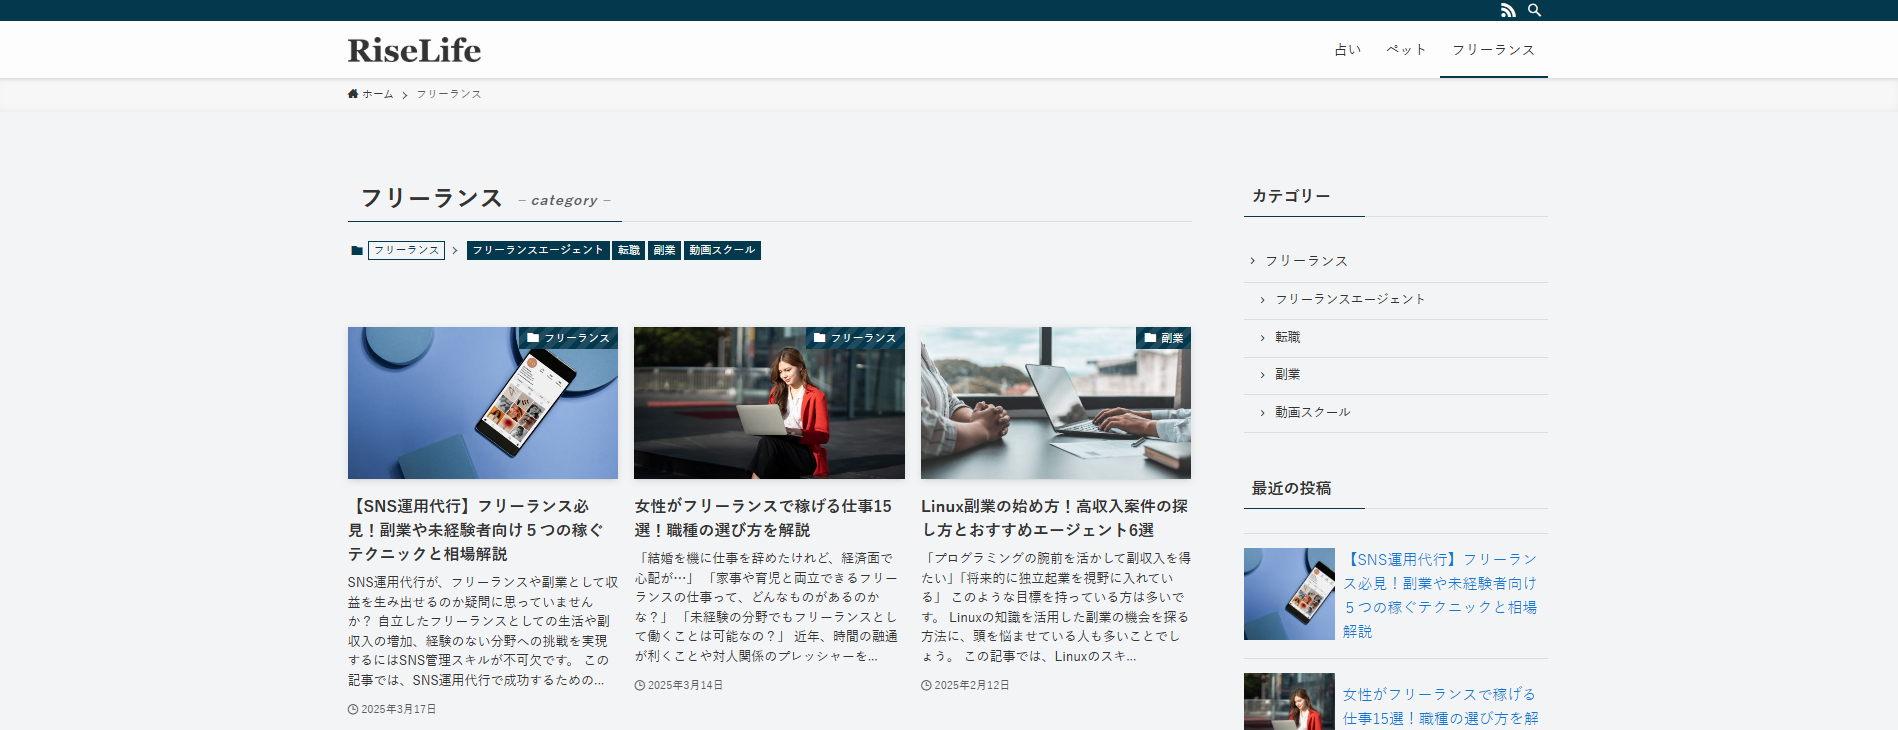Click the smartphone thumbnail in recent posts
The width and height of the screenshot is (1898, 730).
coord(1289,594)
